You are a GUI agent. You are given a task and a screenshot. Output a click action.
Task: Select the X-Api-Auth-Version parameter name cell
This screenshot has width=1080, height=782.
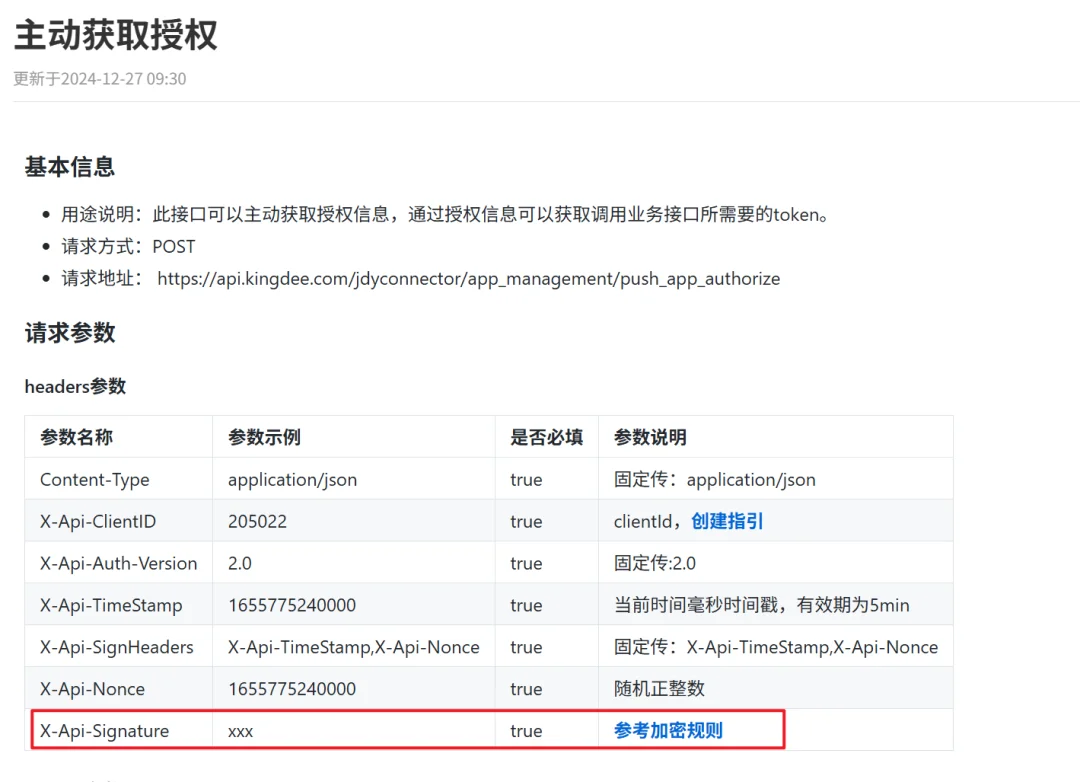[x=118, y=564]
